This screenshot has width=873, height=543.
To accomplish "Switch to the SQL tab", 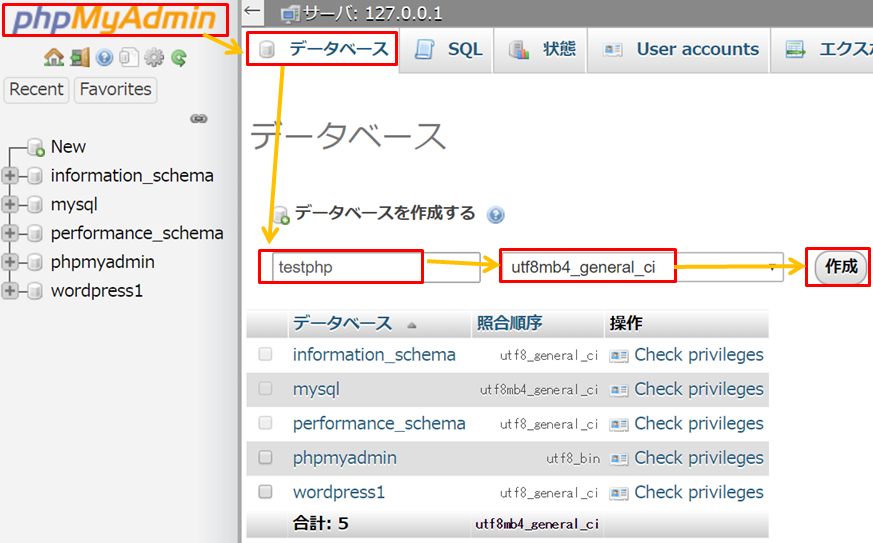I will (x=450, y=50).
